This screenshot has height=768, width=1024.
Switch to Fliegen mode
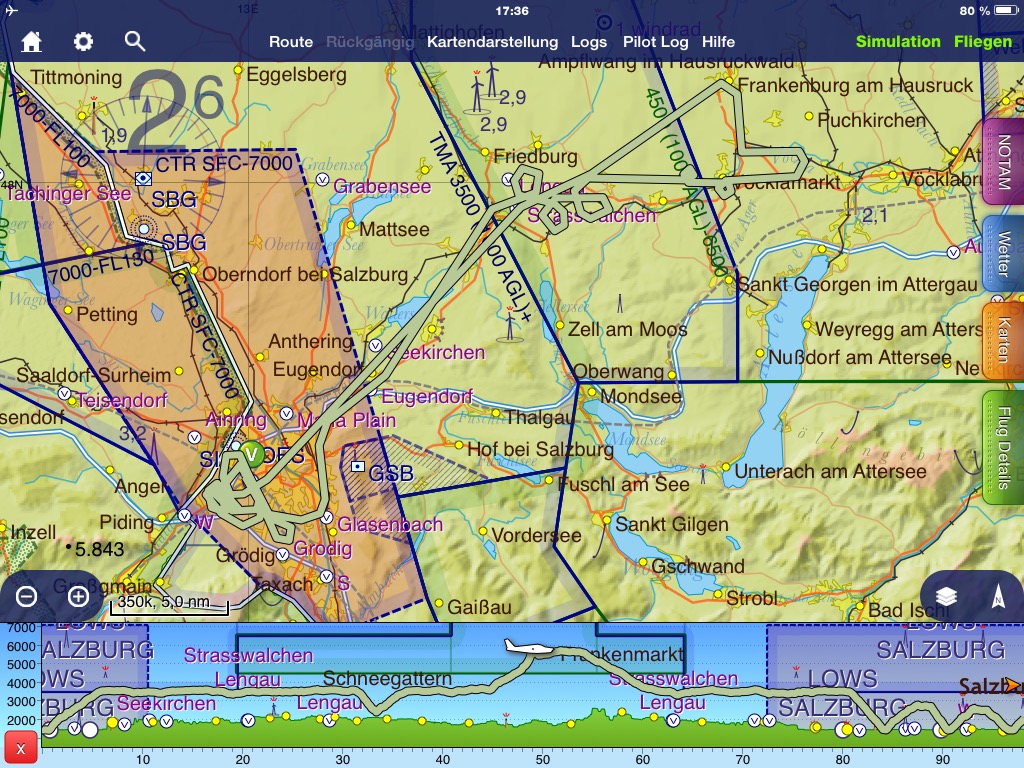coord(982,42)
